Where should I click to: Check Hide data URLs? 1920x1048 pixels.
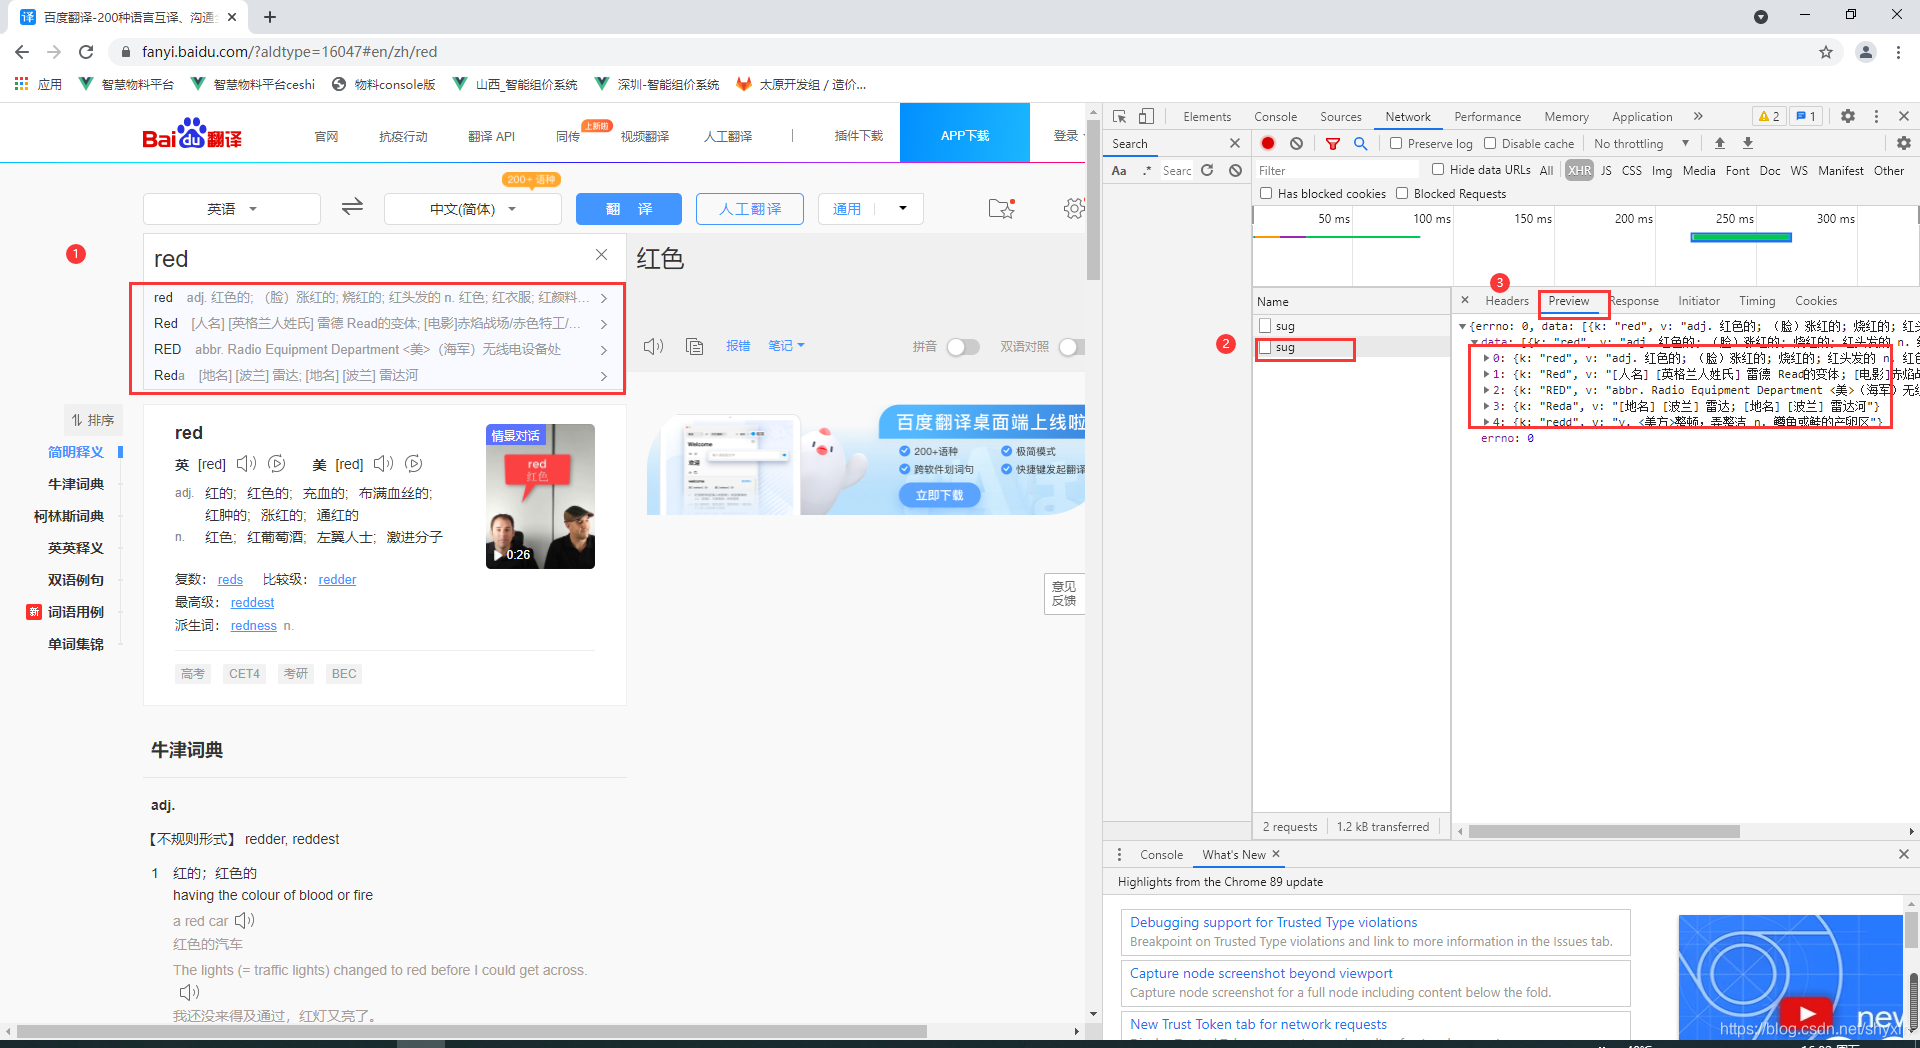click(x=1438, y=169)
